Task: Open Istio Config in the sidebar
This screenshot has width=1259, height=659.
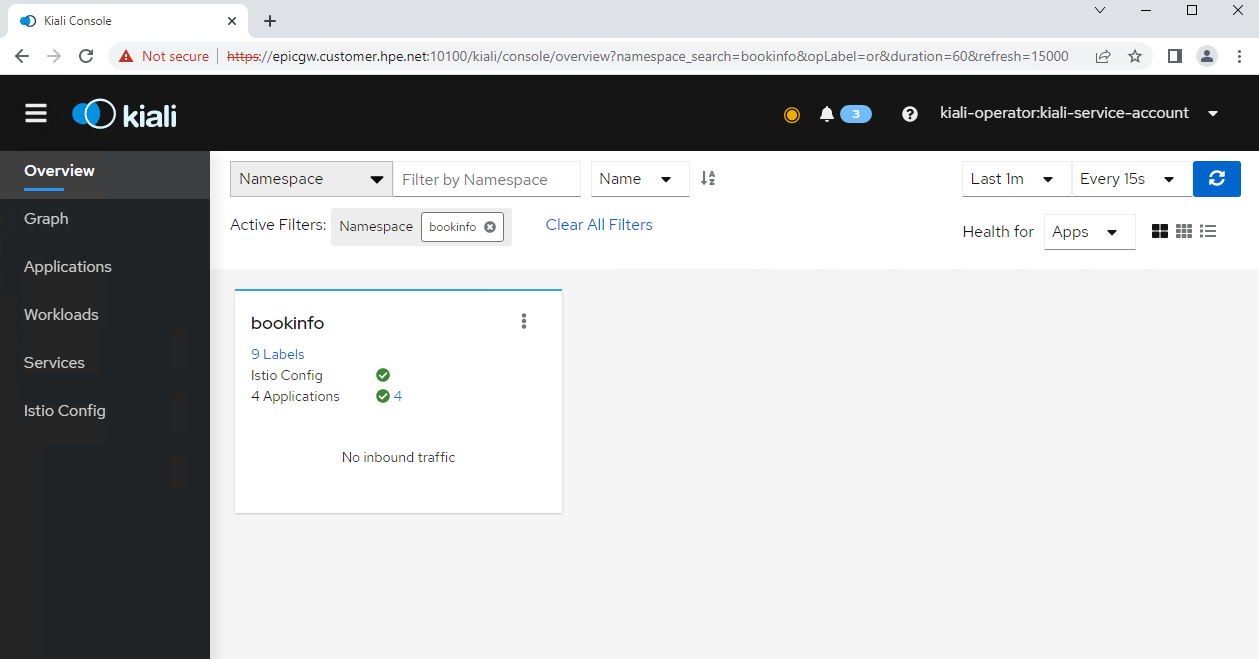Action: click(105, 411)
